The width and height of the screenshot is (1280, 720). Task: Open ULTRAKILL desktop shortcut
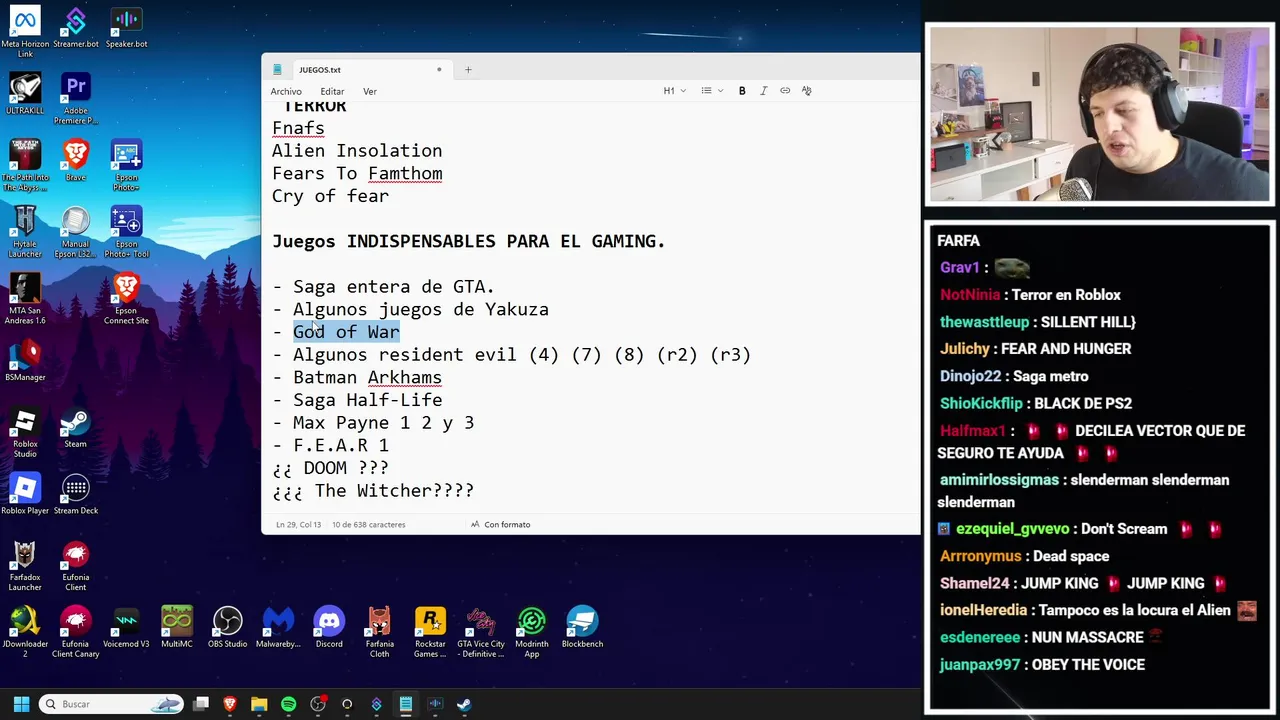pos(25,93)
